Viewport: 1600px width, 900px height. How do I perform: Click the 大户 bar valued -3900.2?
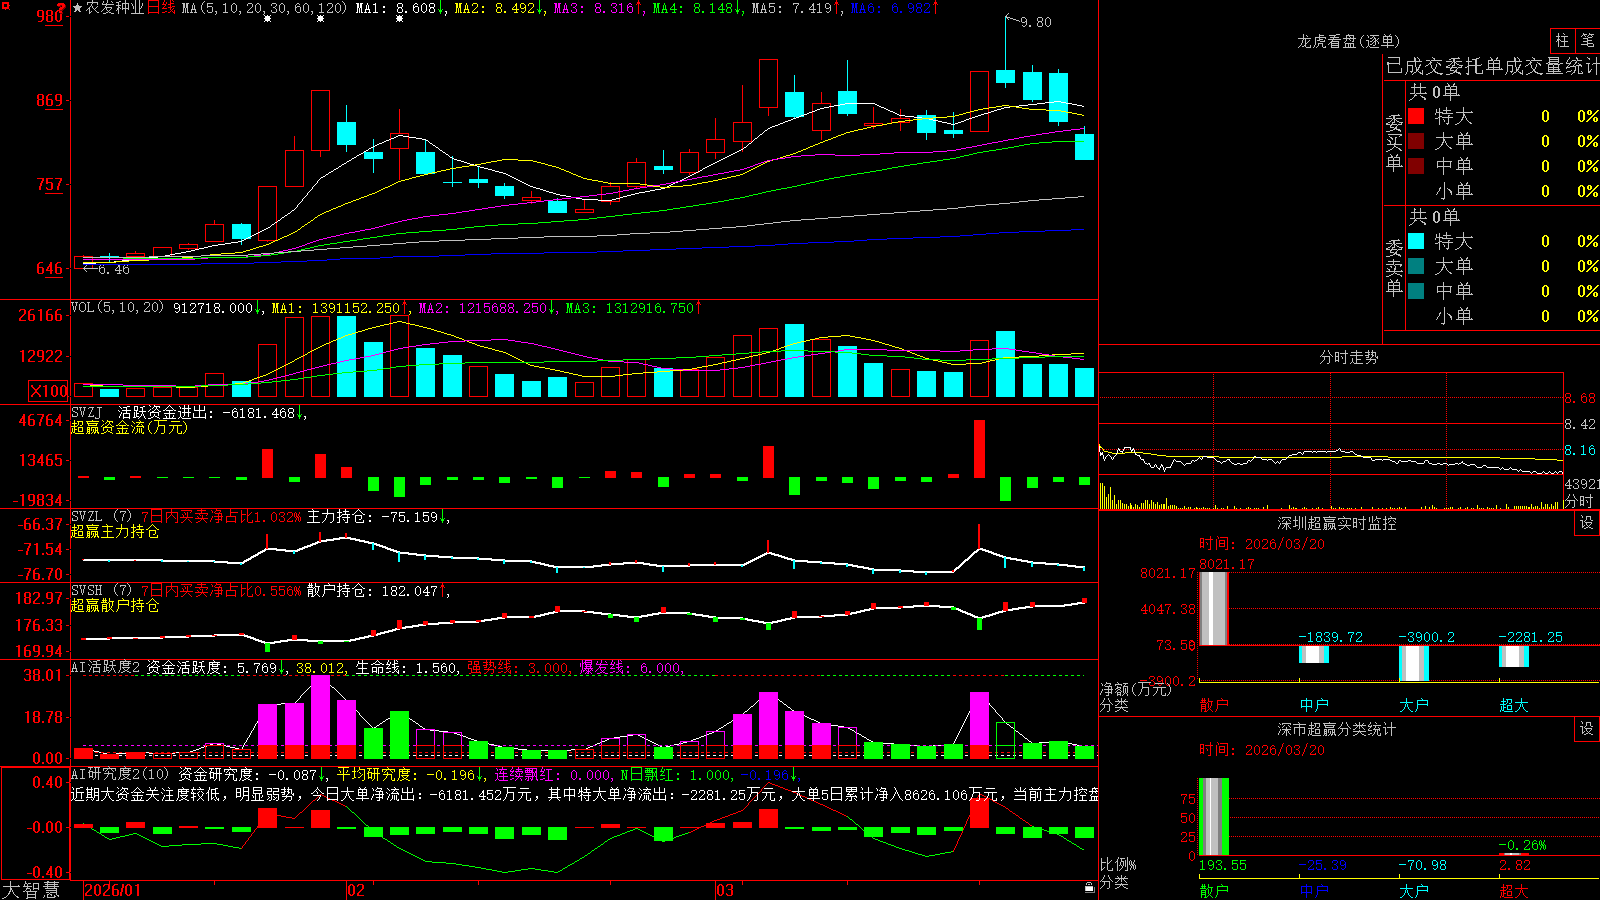(1414, 663)
